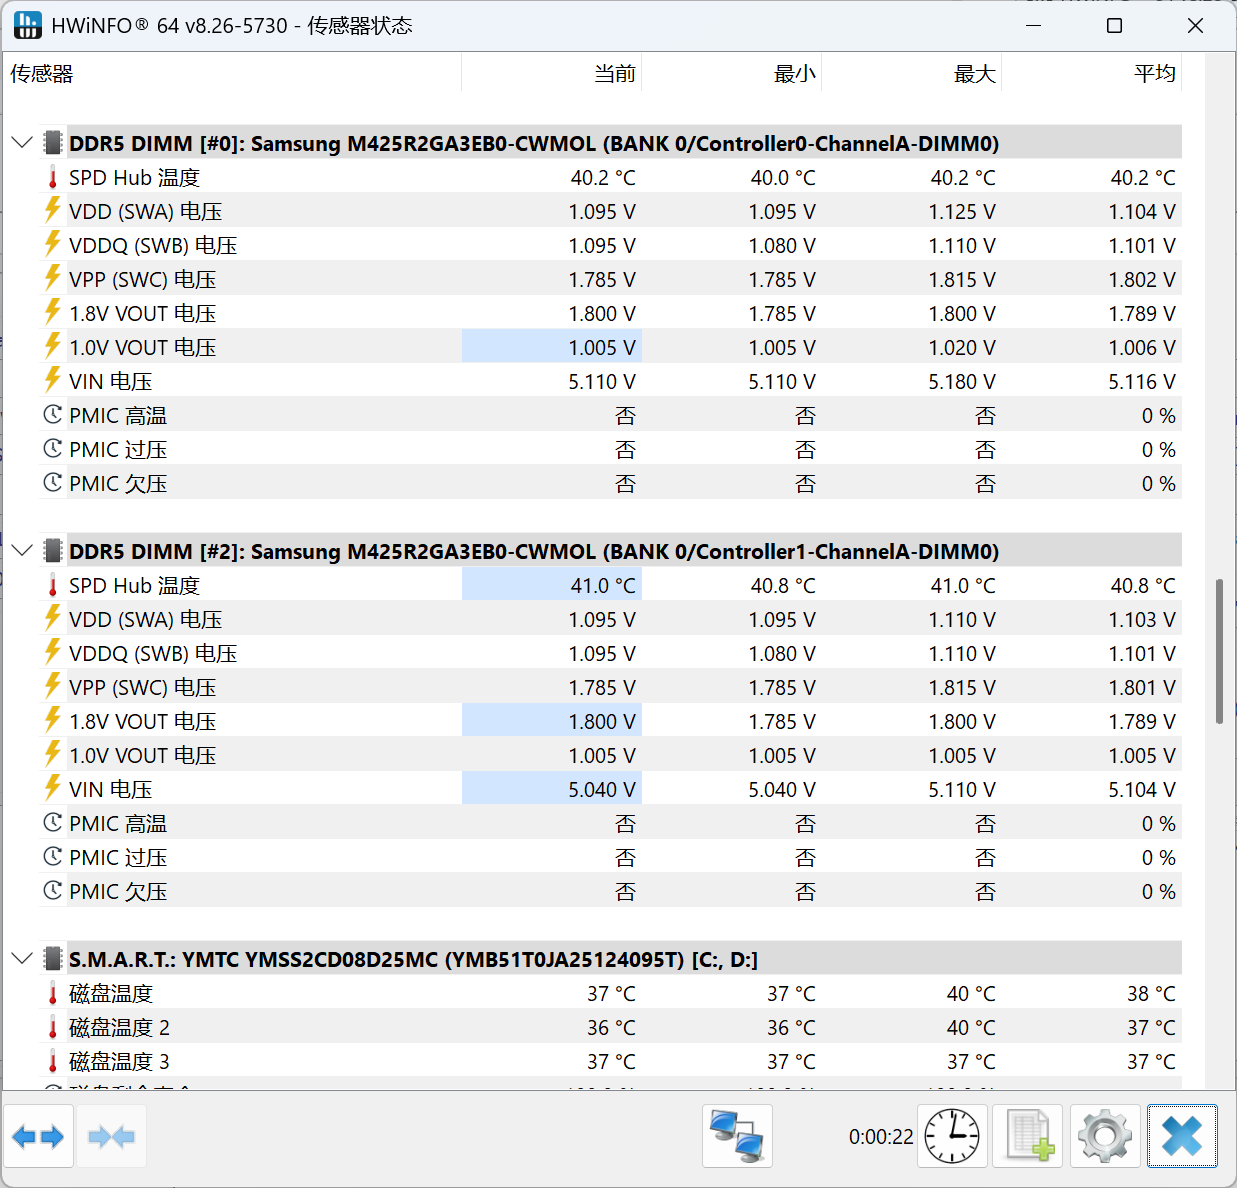Select DIMM #2 VDDQ (SWB) 电压 row label
Image resolution: width=1237 pixels, height=1188 pixels.
(153, 653)
